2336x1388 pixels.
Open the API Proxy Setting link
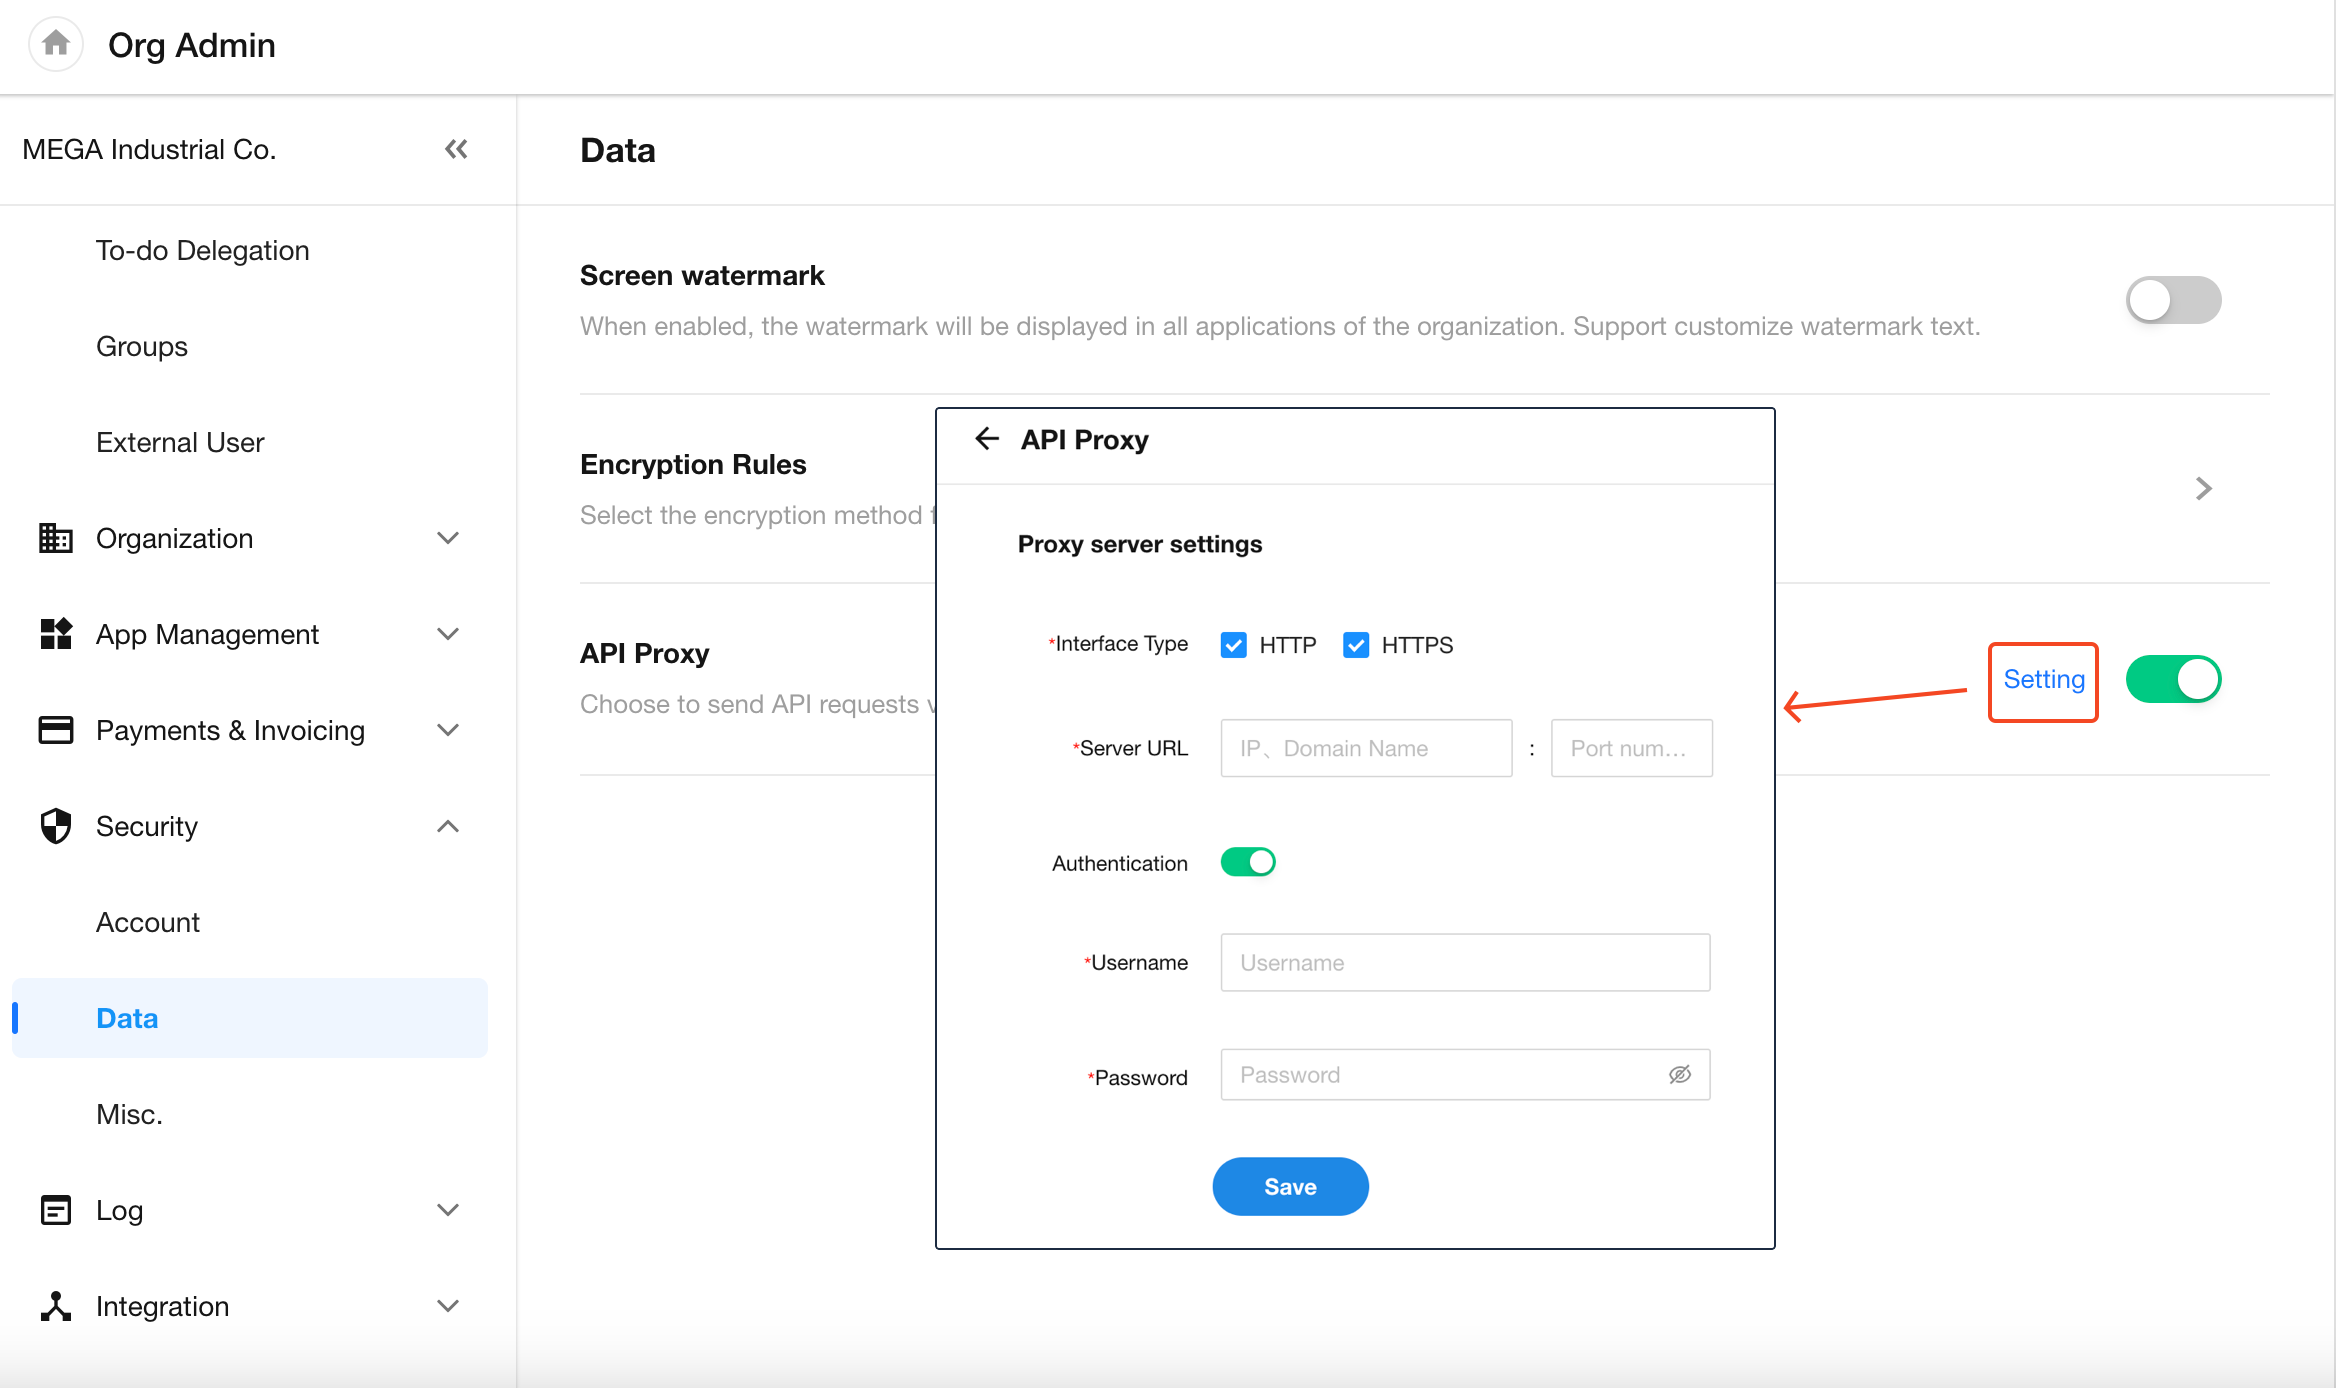pyautogui.click(x=2043, y=680)
